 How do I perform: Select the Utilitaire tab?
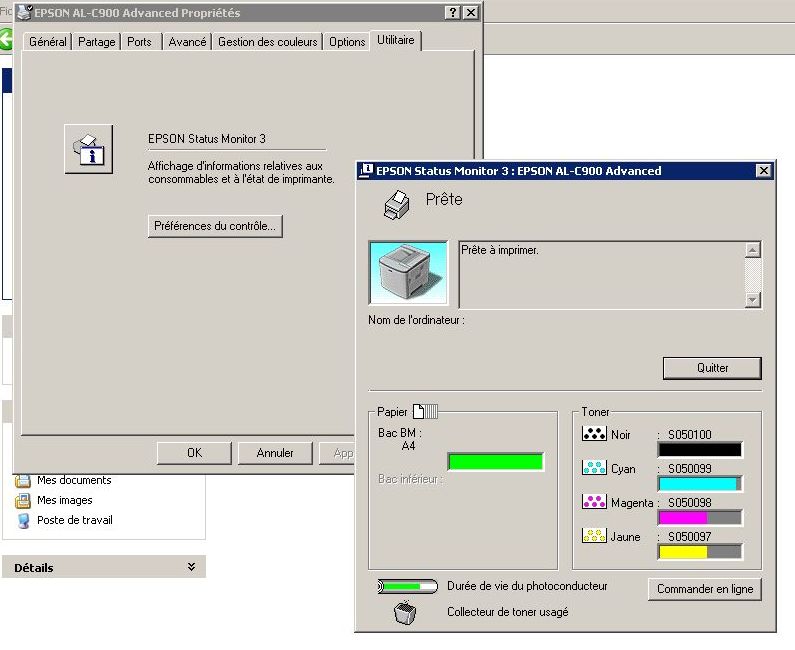(x=395, y=40)
